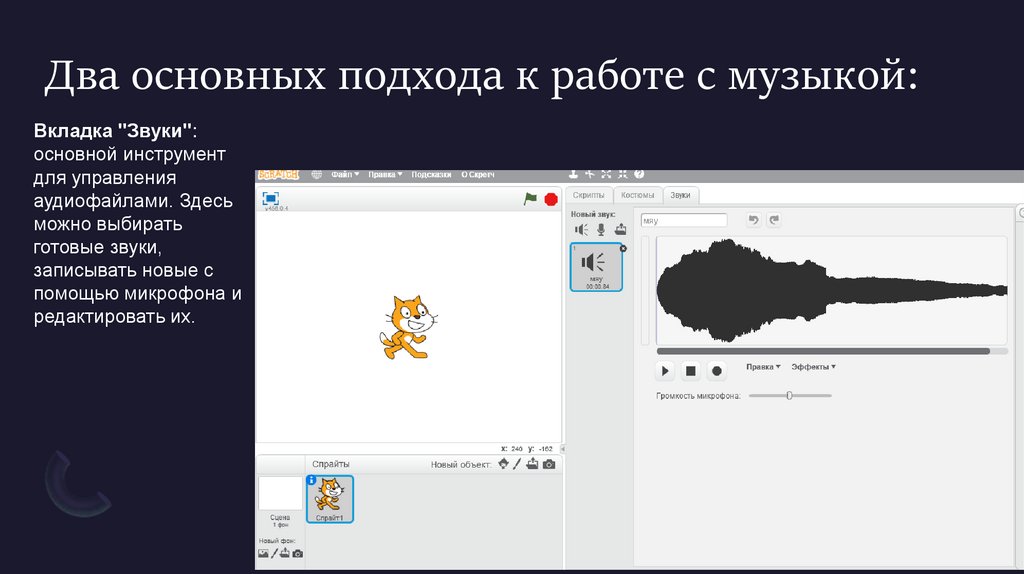Upload a backdrop from file
The image size is (1024, 574).
coord(285,553)
